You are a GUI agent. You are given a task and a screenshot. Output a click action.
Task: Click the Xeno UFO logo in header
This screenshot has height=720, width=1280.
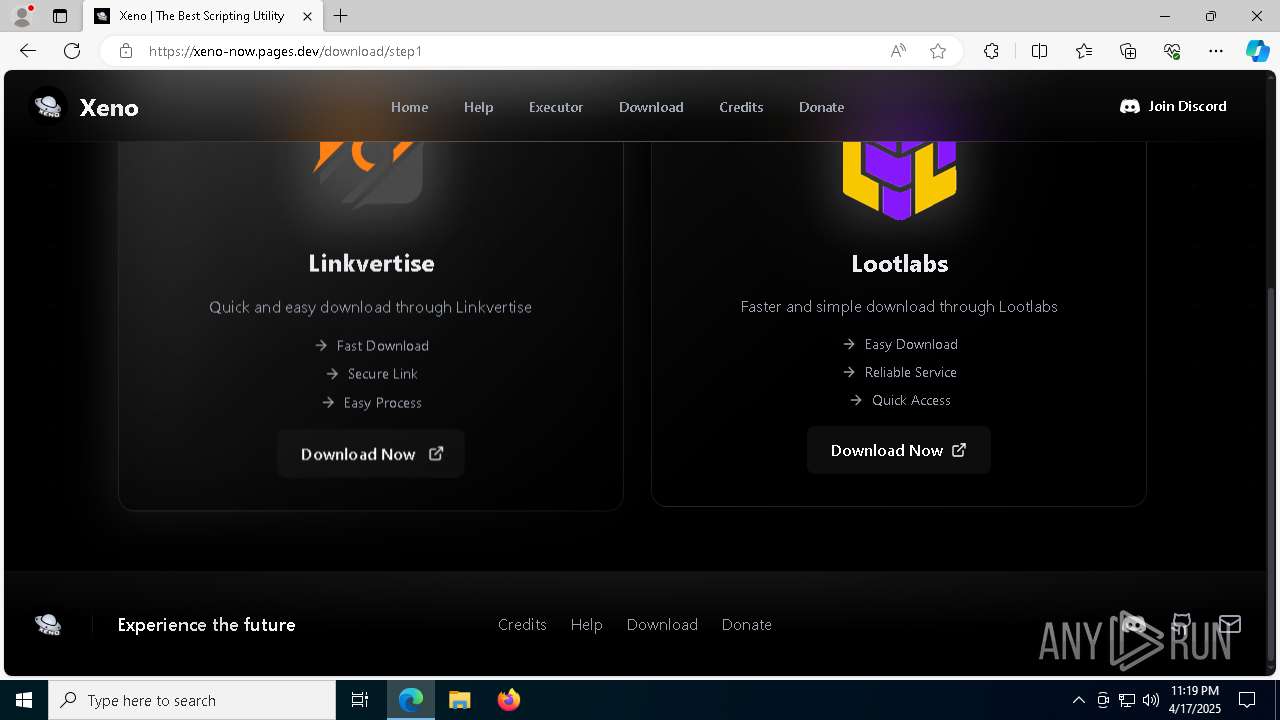(48, 106)
